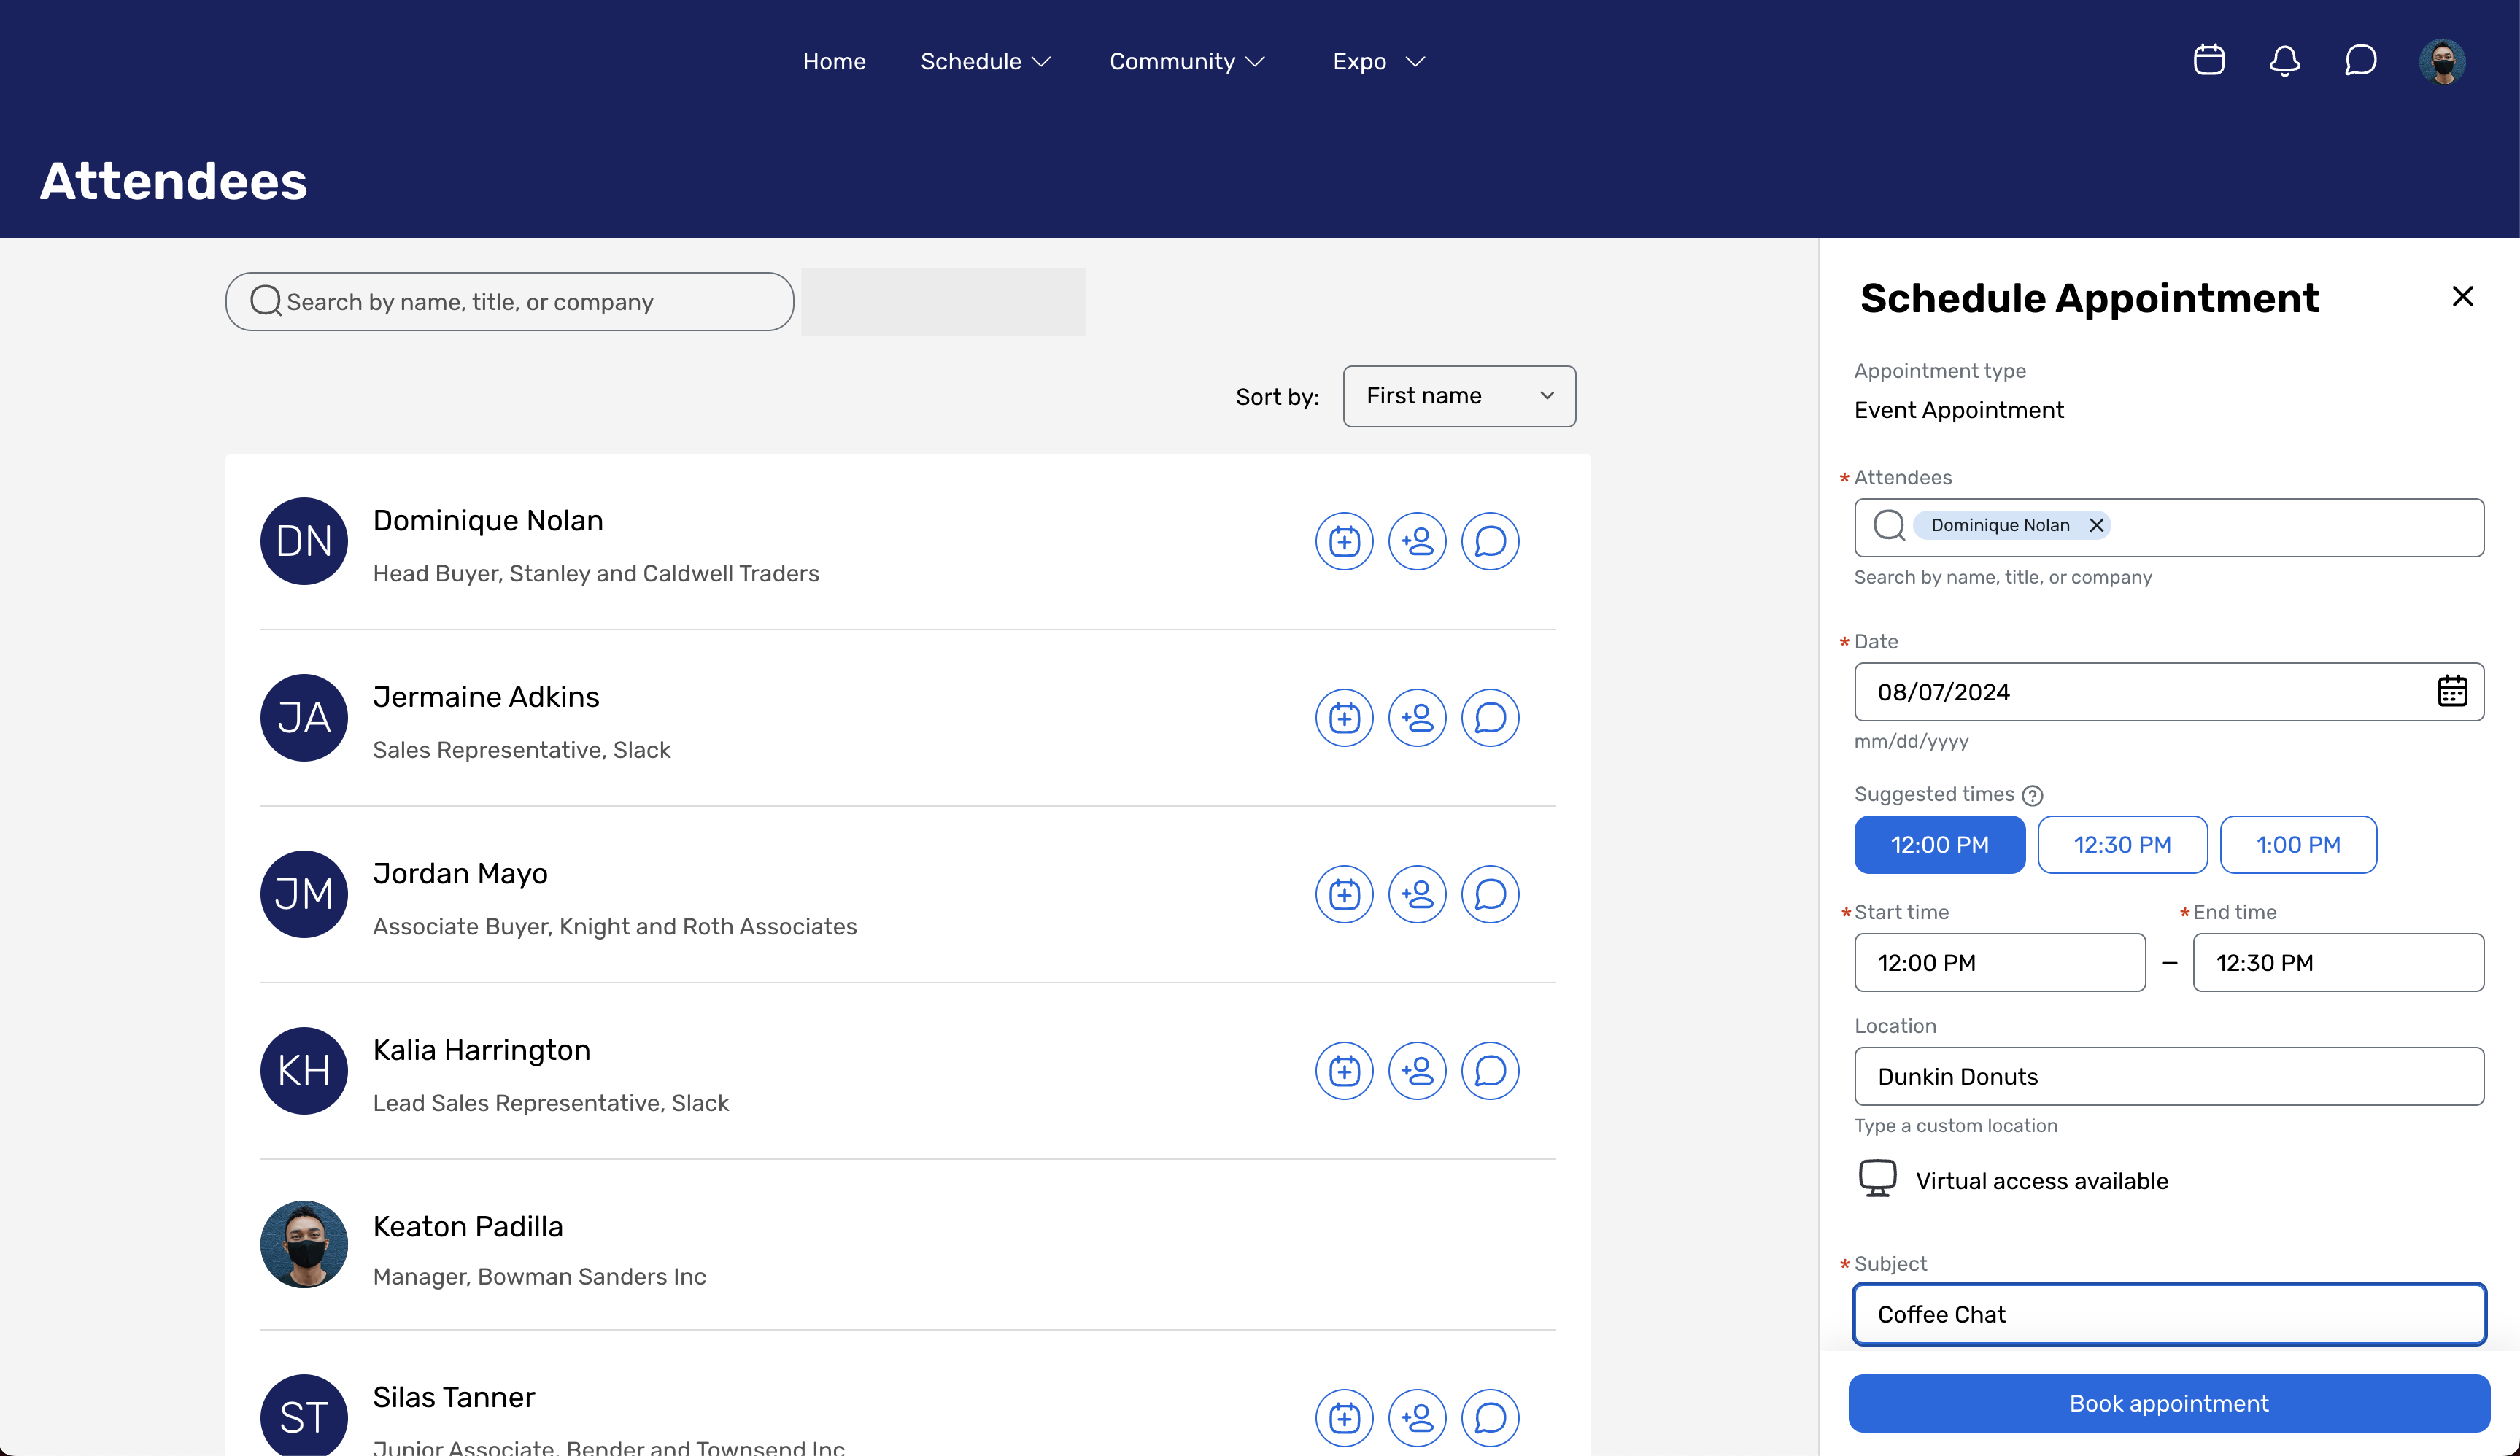The height and width of the screenshot is (1456, 2520).
Task: Schedule appointment with Jermaine Adkins
Action: coord(1344,717)
